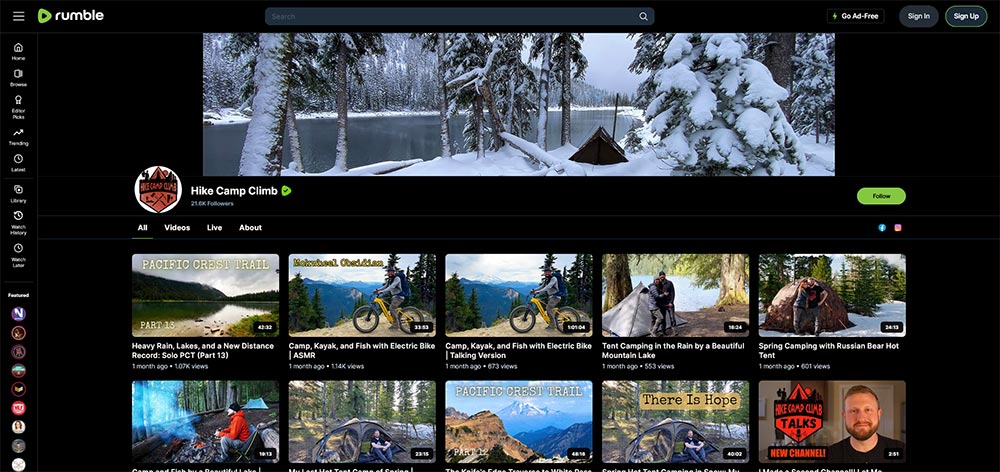Open the third featured channel avatar
This screenshot has width=1000, height=472.
18,351
